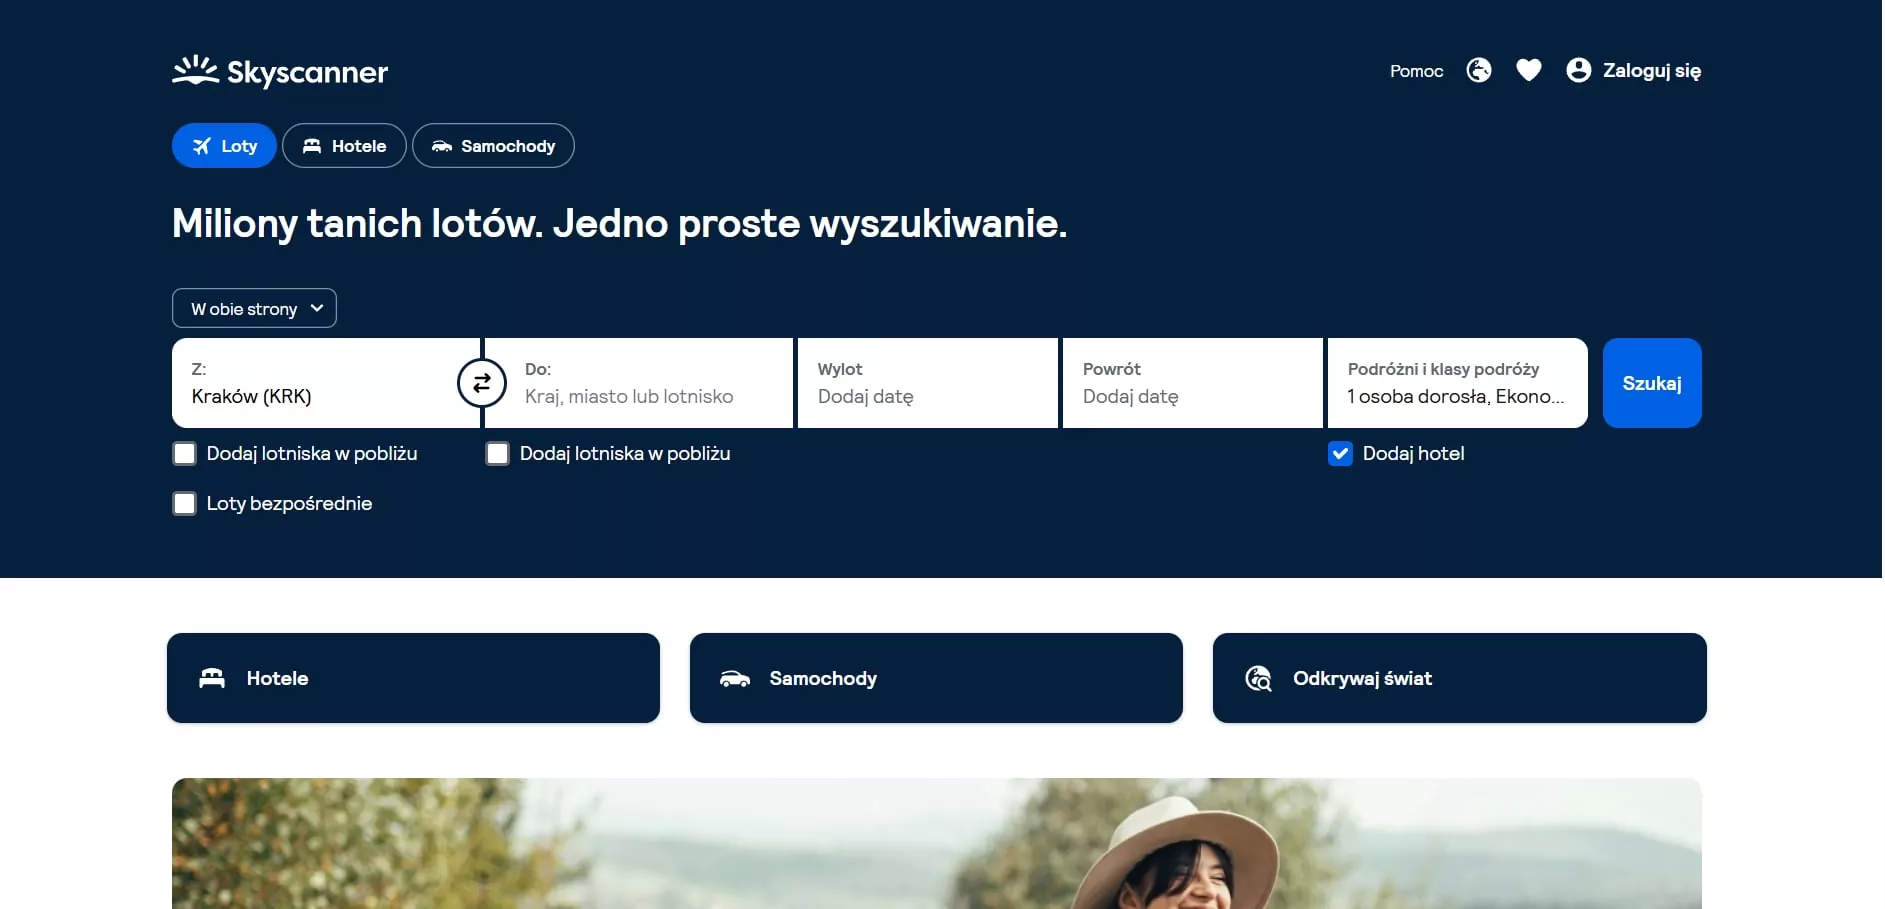Click the Skyscanner logo

pyautogui.click(x=279, y=70)
